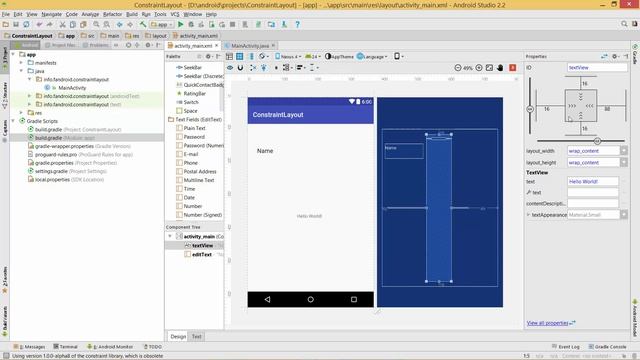Image resolution: width=640 pixels, height=360 pixels.
Task: Toggle the TODO tool window
Action: tap(153, 347)
